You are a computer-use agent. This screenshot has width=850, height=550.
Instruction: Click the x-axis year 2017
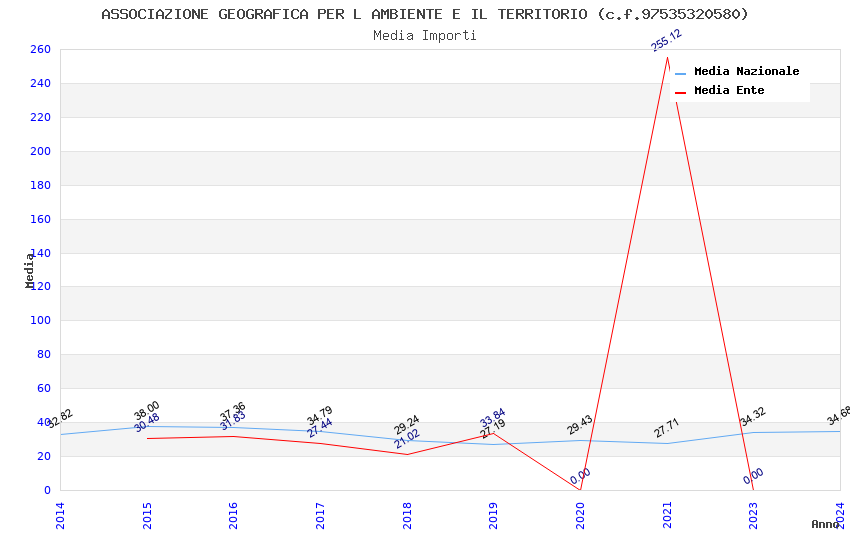click(320, 515)
